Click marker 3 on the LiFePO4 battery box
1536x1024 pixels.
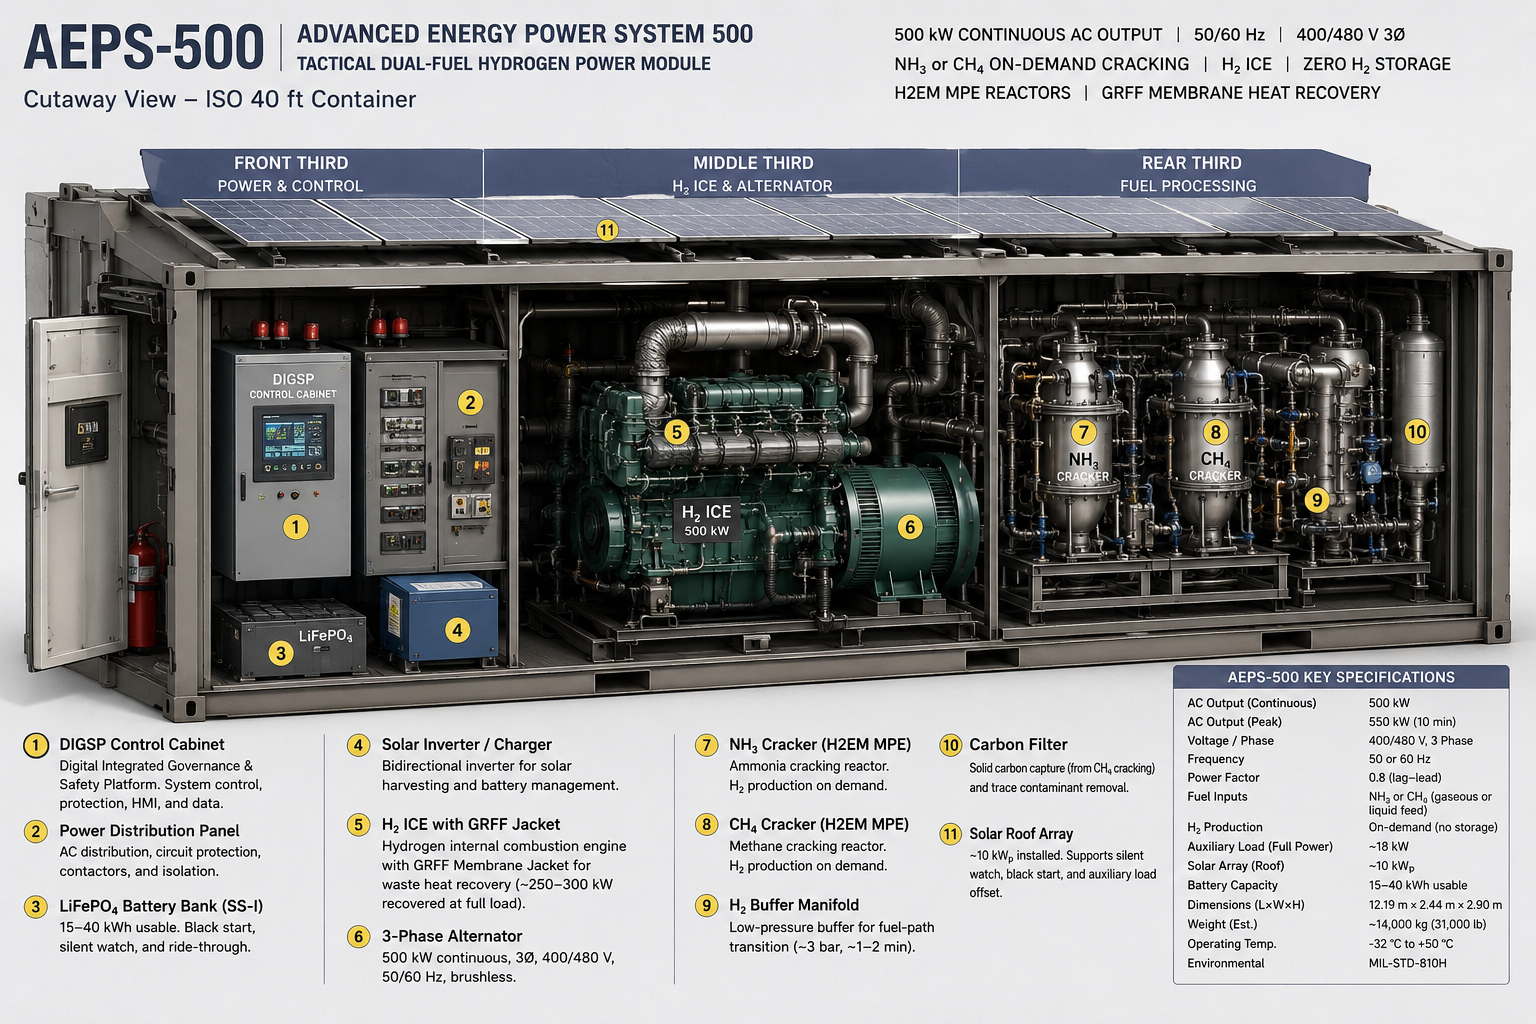click(281, 653)
